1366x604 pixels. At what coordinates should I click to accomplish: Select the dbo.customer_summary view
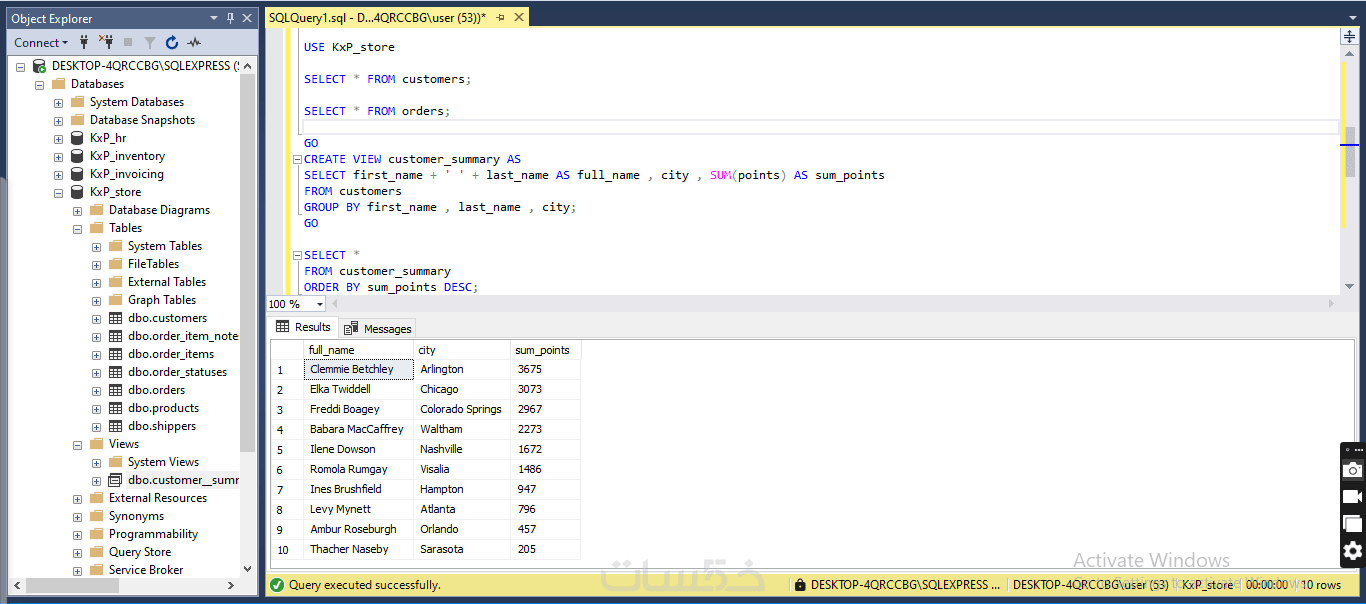[x=183, y=480]
